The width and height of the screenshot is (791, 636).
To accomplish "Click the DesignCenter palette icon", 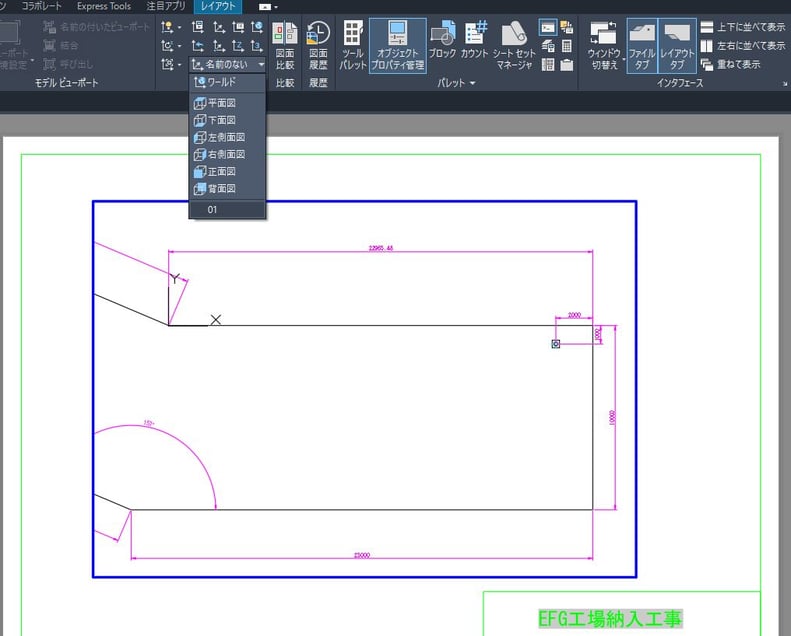I will (548, 65).
